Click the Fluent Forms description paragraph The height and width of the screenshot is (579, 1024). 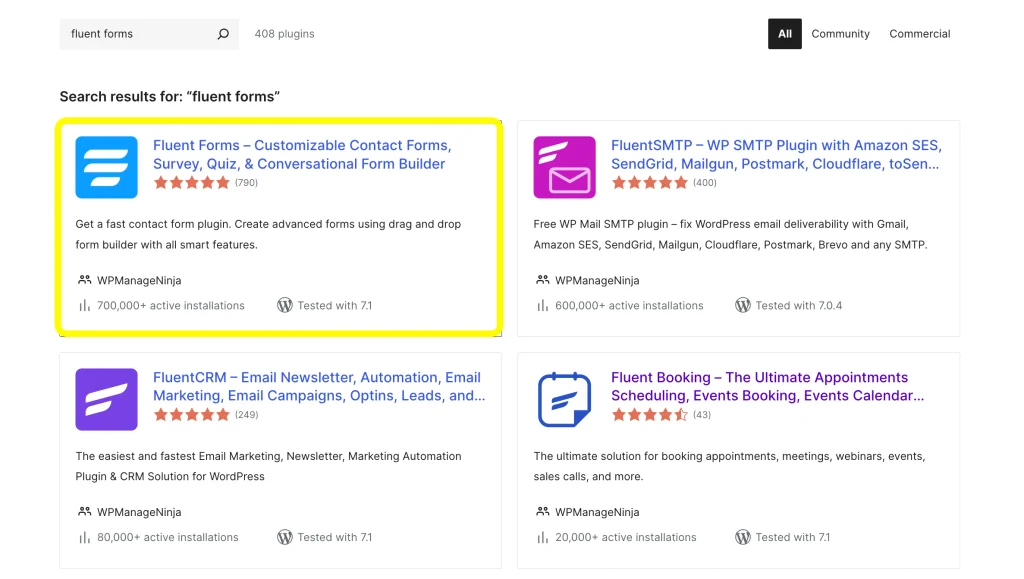(268, 234)
